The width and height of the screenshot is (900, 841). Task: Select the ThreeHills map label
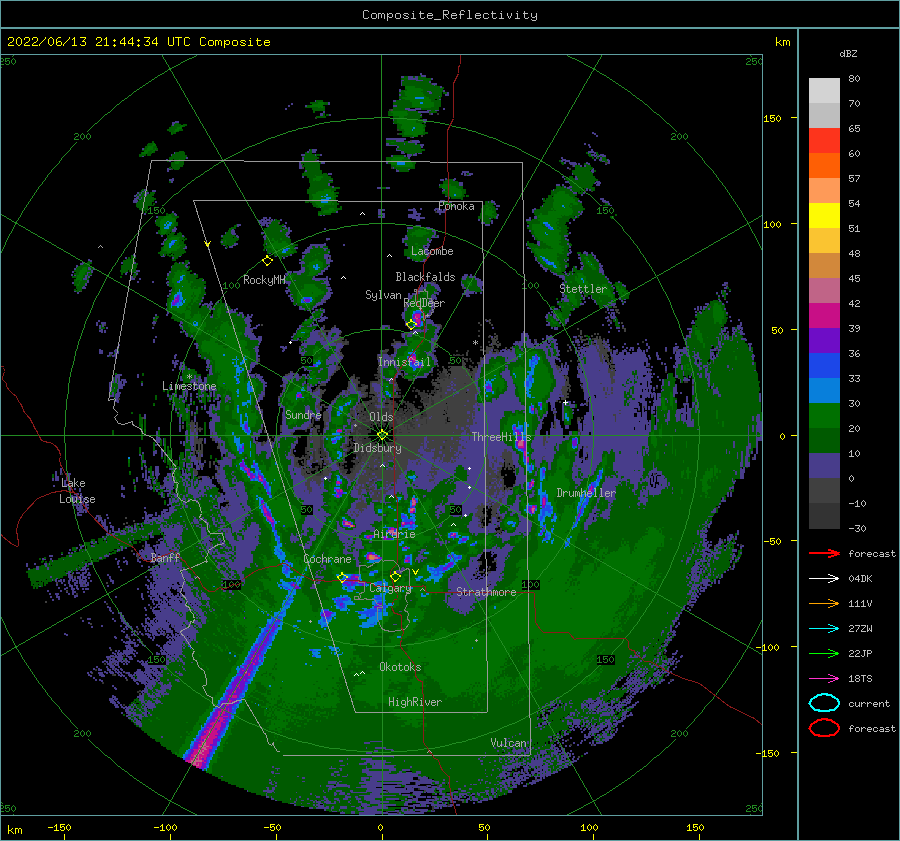point(502,437)
